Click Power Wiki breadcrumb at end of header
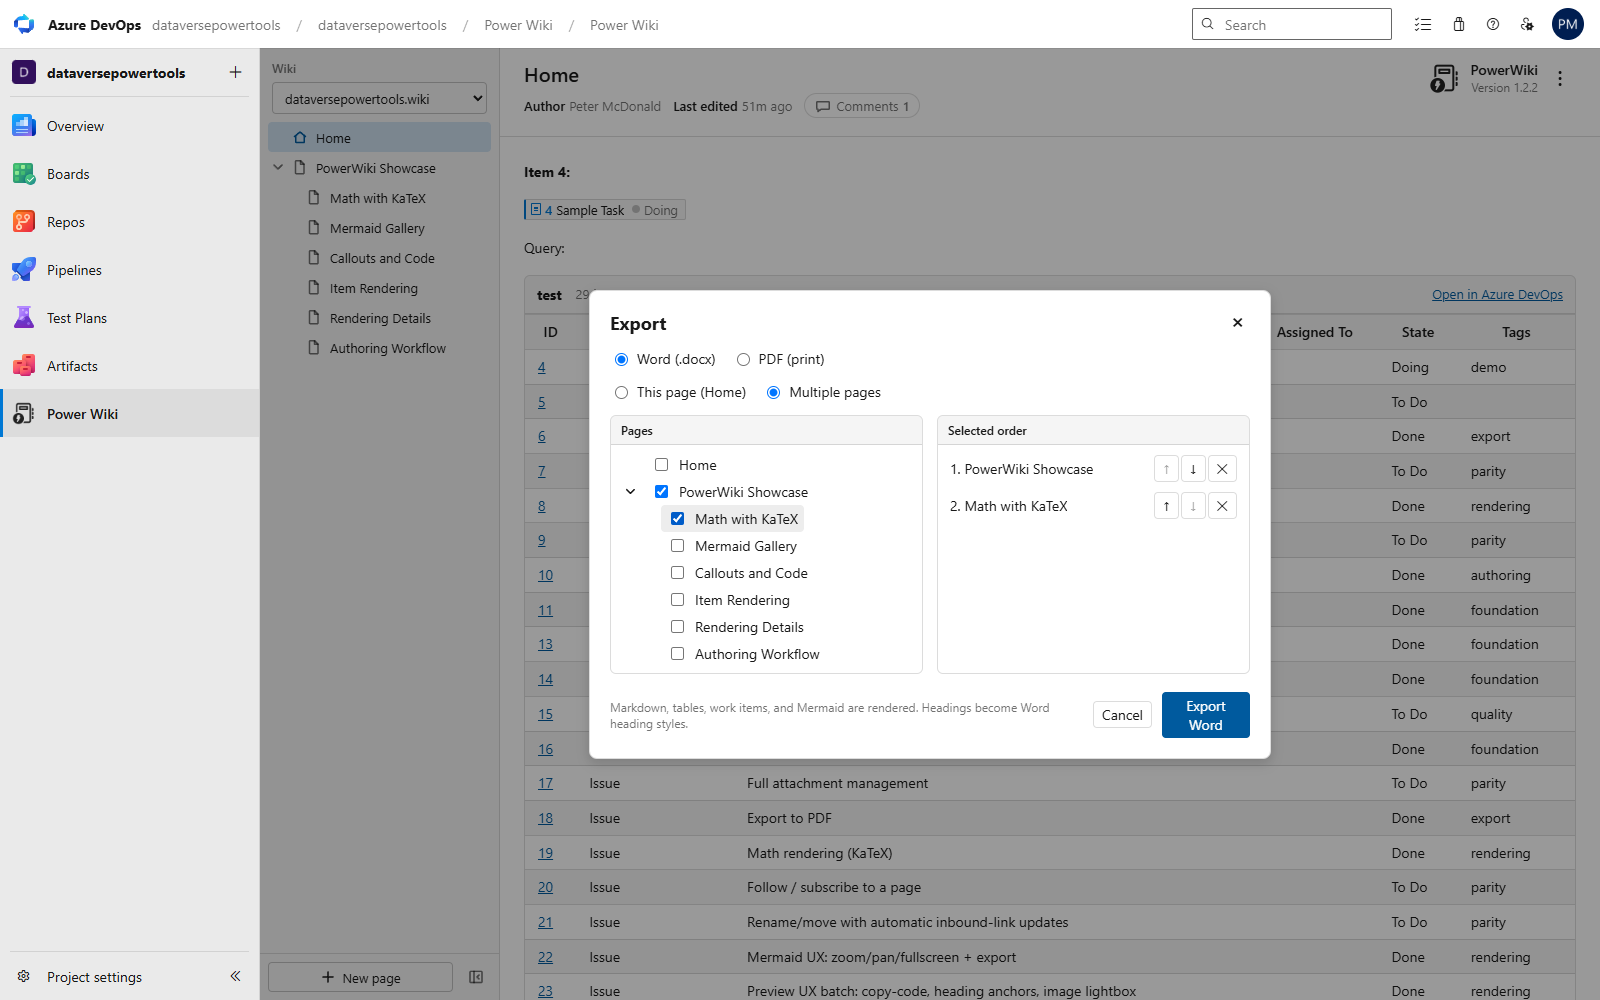Image resolution: width=1600 pixels, height=1000 pixels. click(x=624, y=25)
